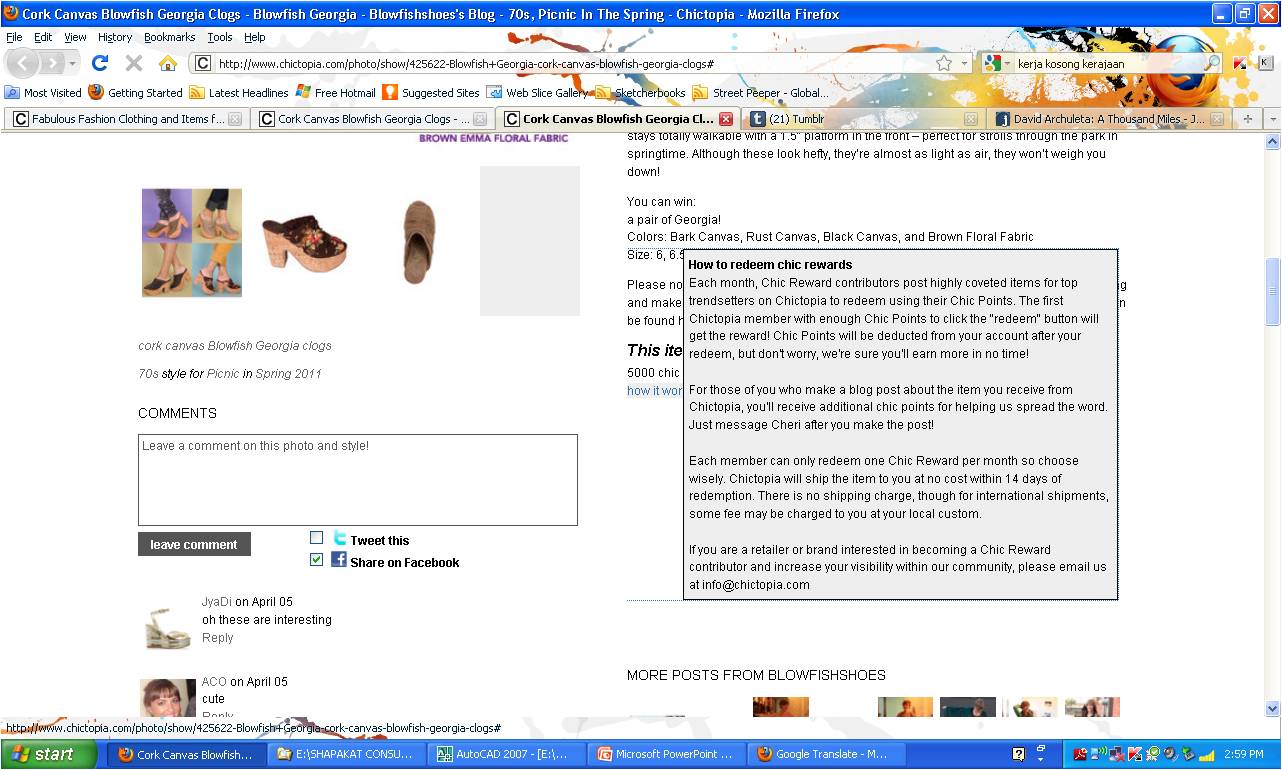Open E:\SHAPAKAT CONSU folder taskbar item

click(348, 754)
